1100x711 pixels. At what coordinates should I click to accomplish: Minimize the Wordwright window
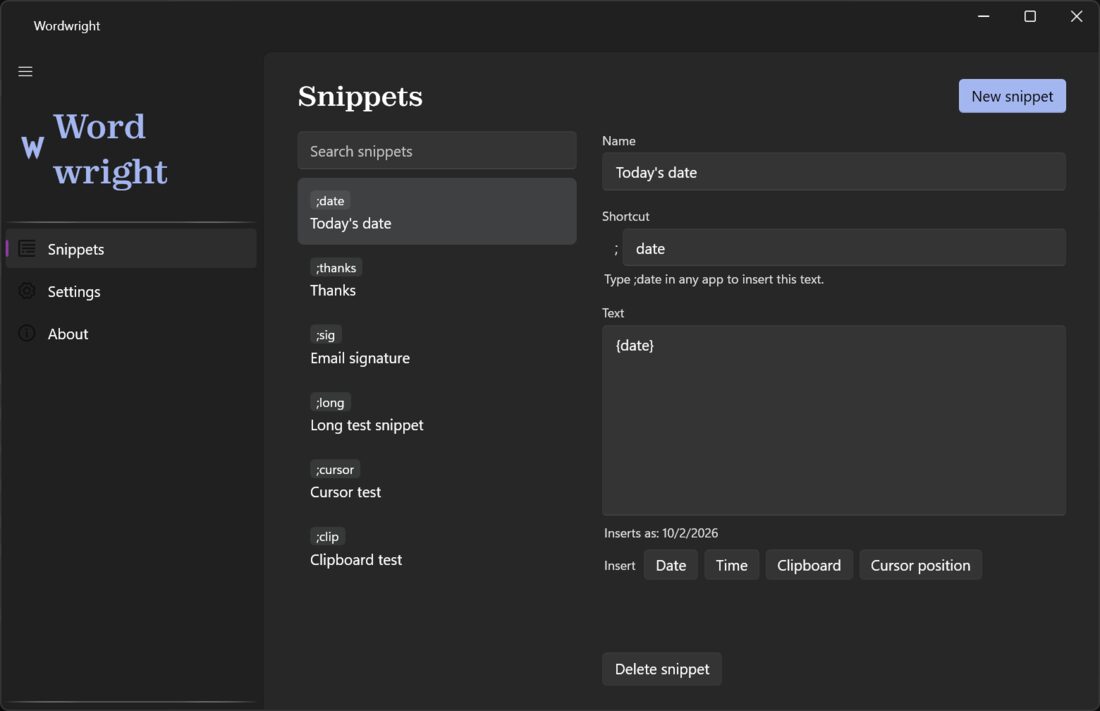984,16
